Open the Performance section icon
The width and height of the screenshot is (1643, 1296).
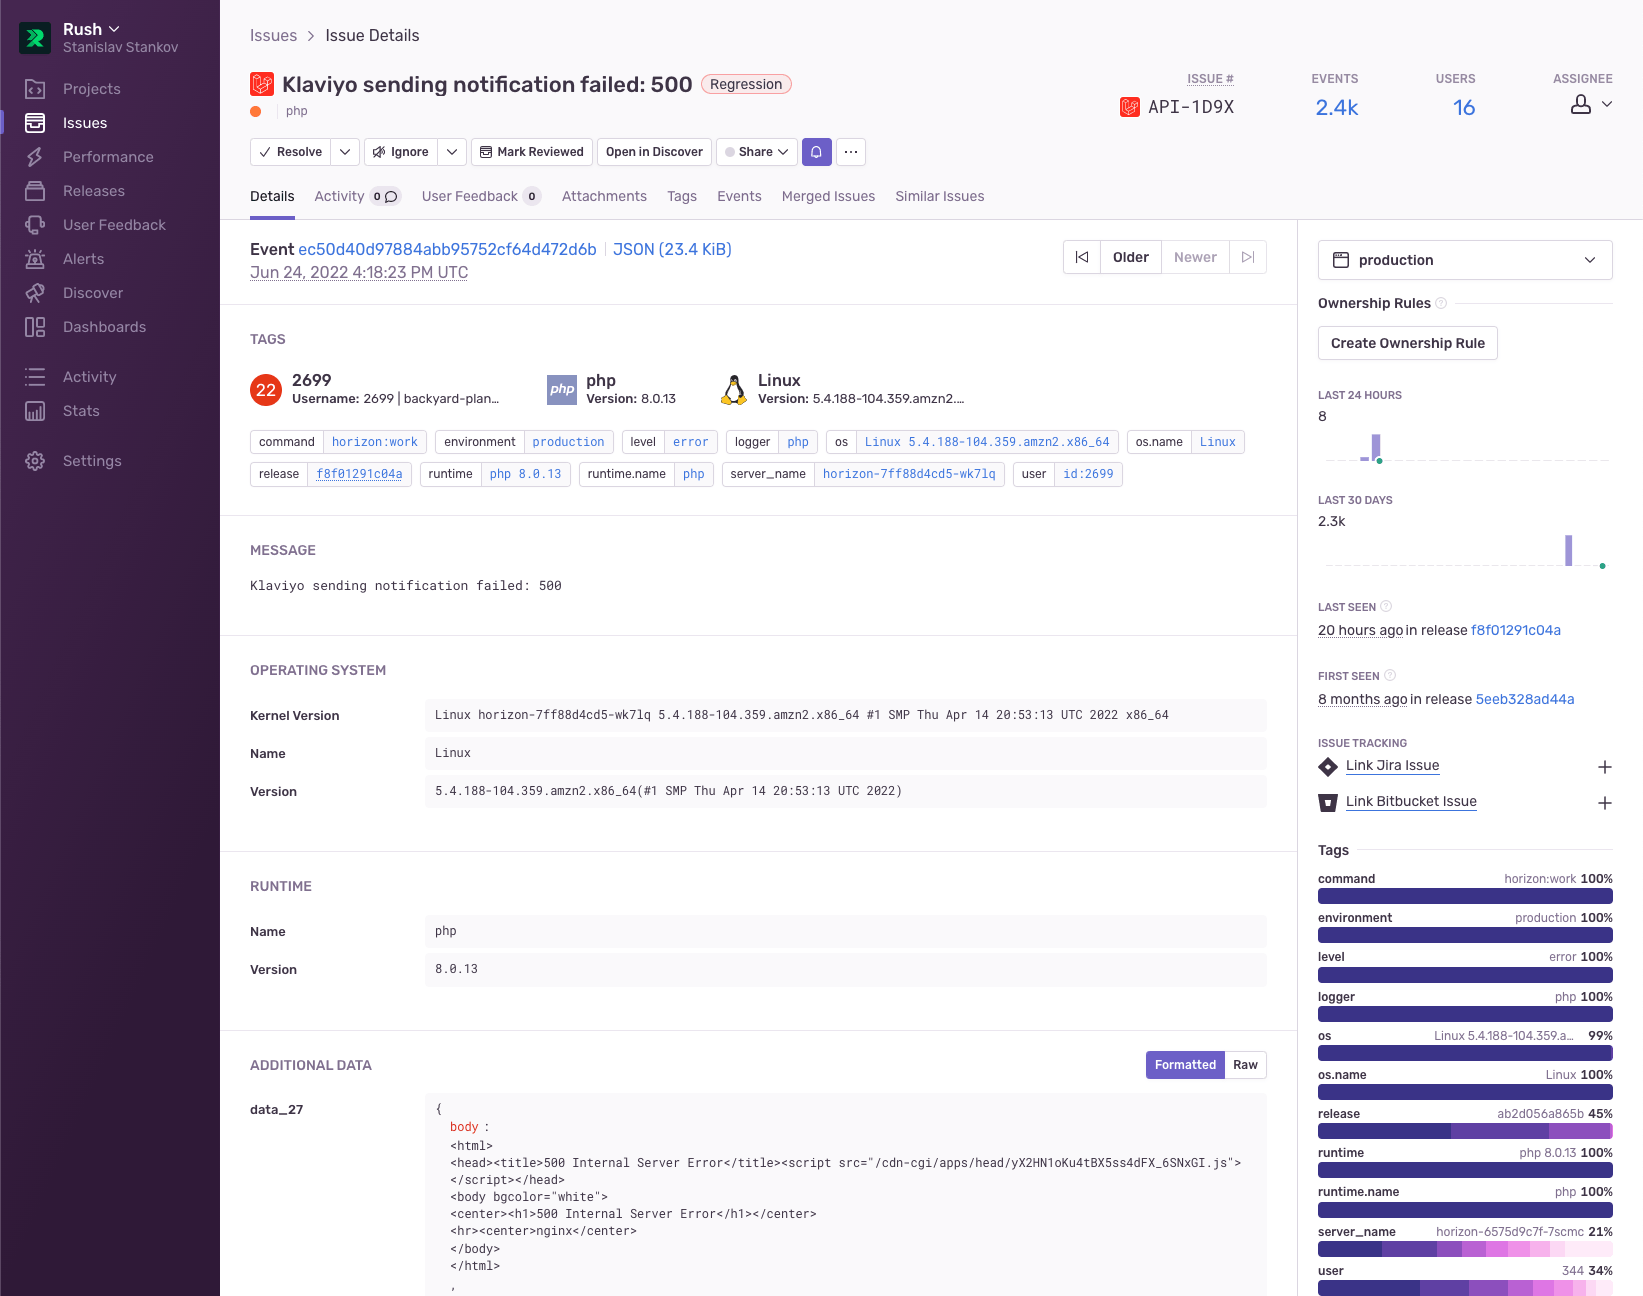coord(35,157)
